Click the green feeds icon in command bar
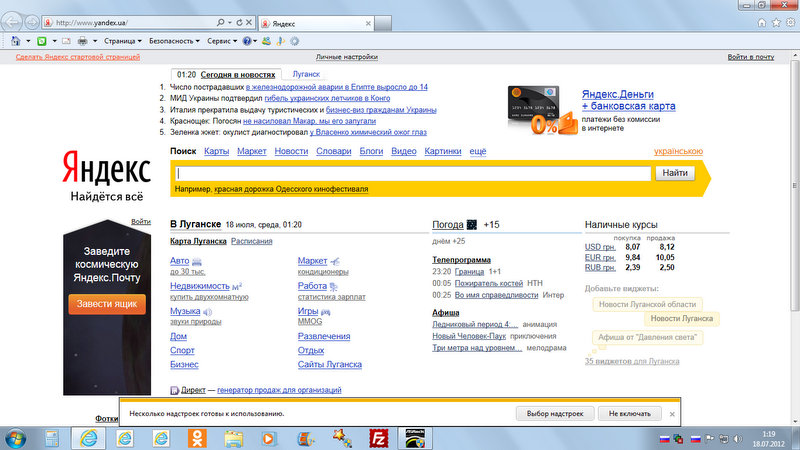The height and width of the screenshot is (450, 800). point(42,41)
